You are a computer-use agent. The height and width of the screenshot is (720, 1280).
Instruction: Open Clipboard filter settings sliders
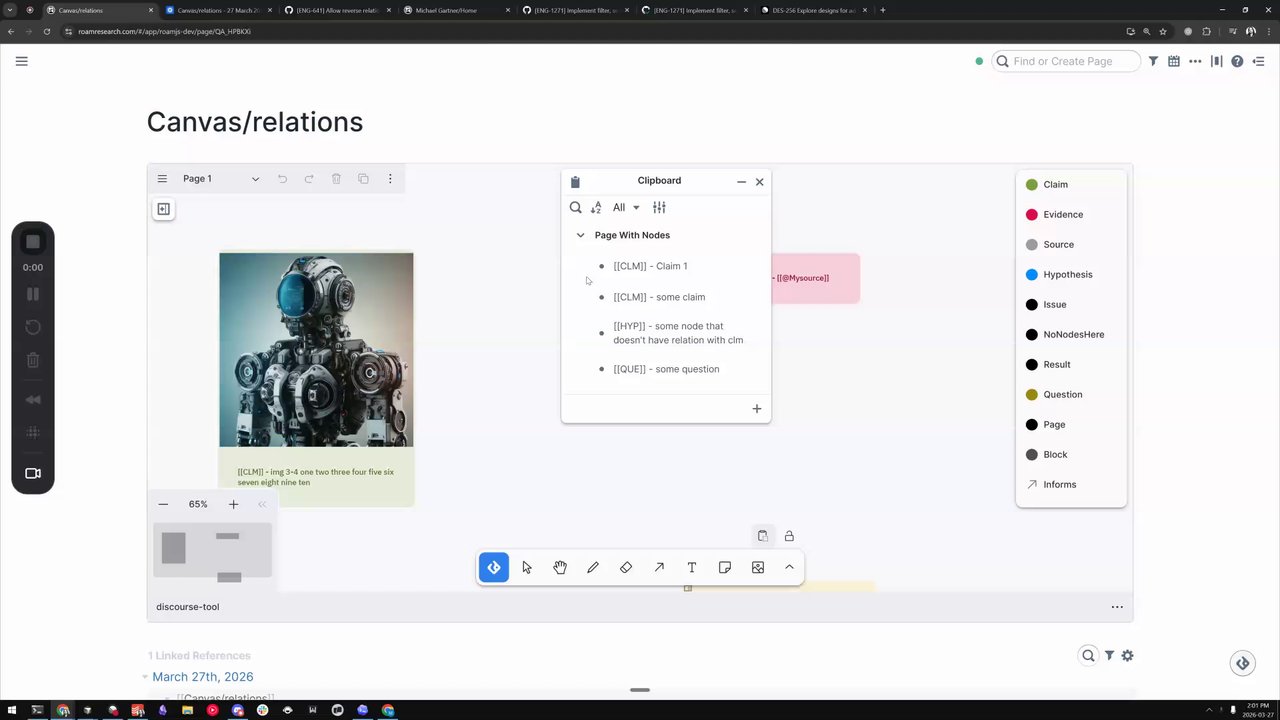[659, 207]
